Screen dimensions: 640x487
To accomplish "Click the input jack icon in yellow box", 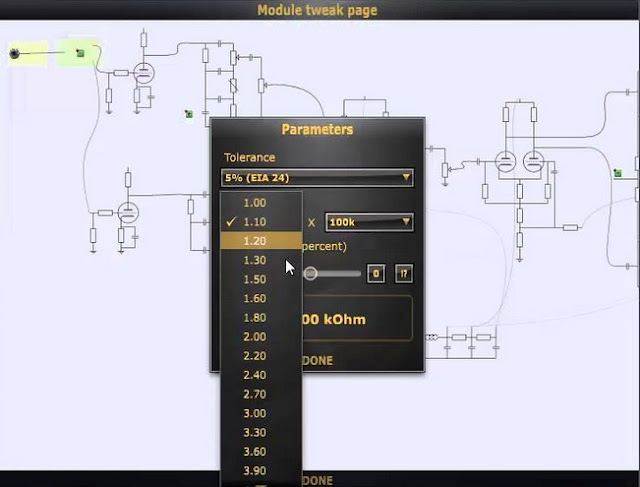I will point(14,53).
